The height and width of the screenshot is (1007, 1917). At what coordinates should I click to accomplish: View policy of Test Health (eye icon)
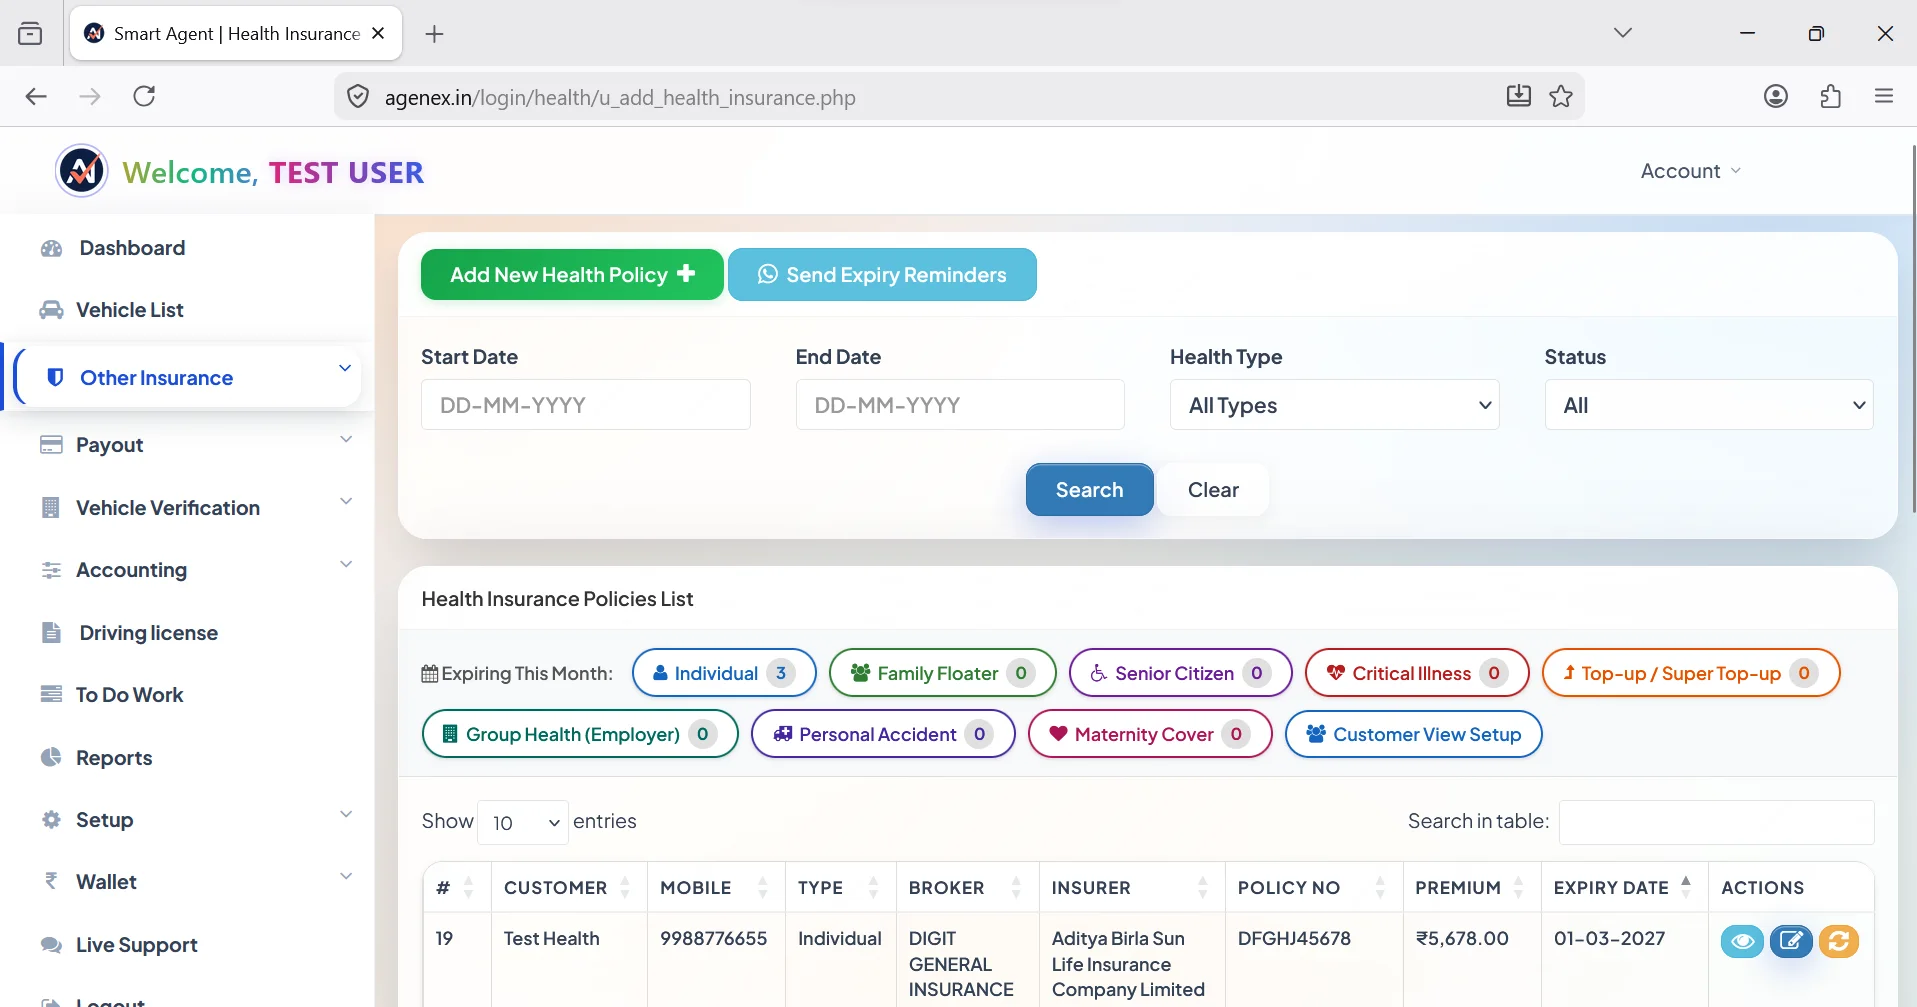point(1742,941)
